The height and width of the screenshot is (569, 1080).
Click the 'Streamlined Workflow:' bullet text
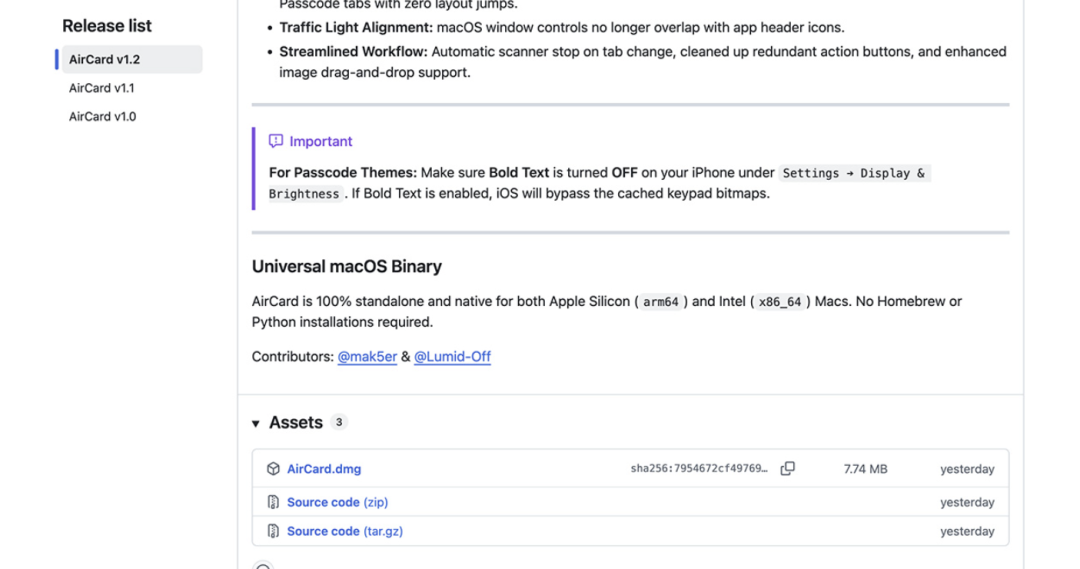353,52
